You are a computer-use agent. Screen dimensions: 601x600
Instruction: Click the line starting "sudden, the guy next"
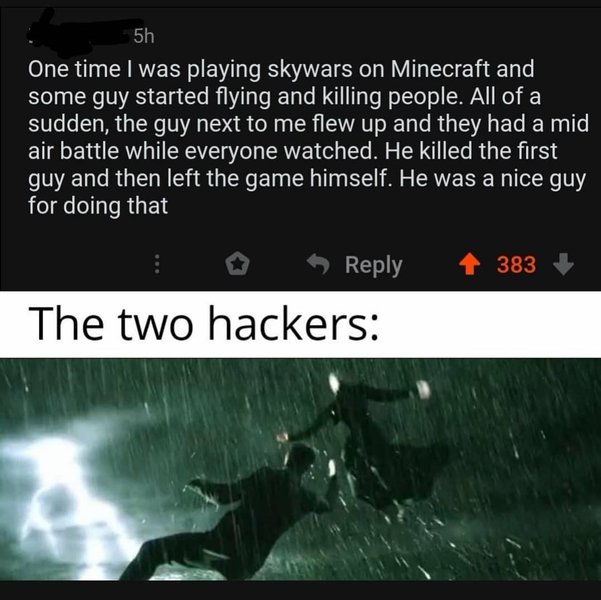coord(308,125)
